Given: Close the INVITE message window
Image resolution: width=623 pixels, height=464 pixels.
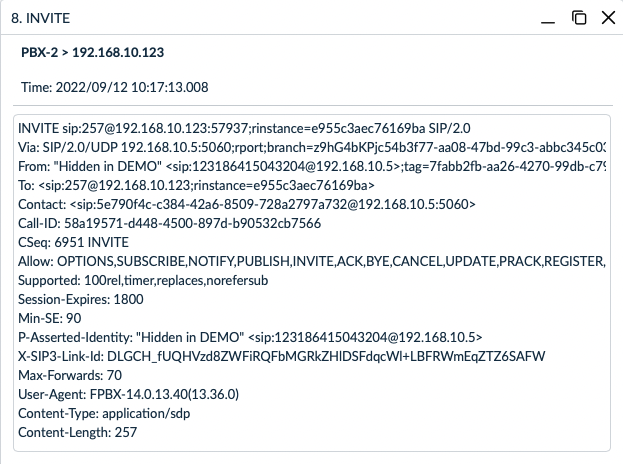Looking at the screenshot, I should [608, 18].
